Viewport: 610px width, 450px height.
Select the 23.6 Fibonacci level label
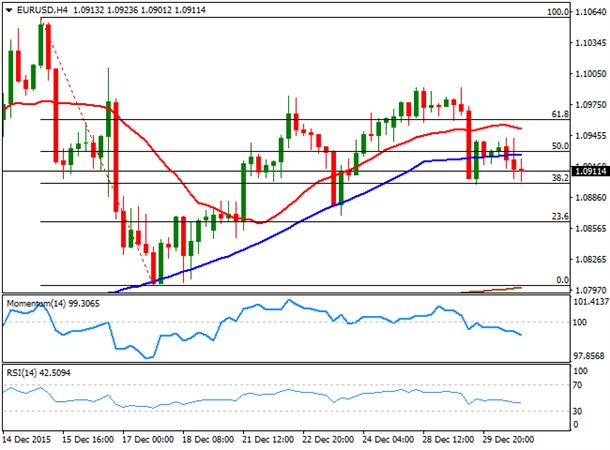(560, 216)
